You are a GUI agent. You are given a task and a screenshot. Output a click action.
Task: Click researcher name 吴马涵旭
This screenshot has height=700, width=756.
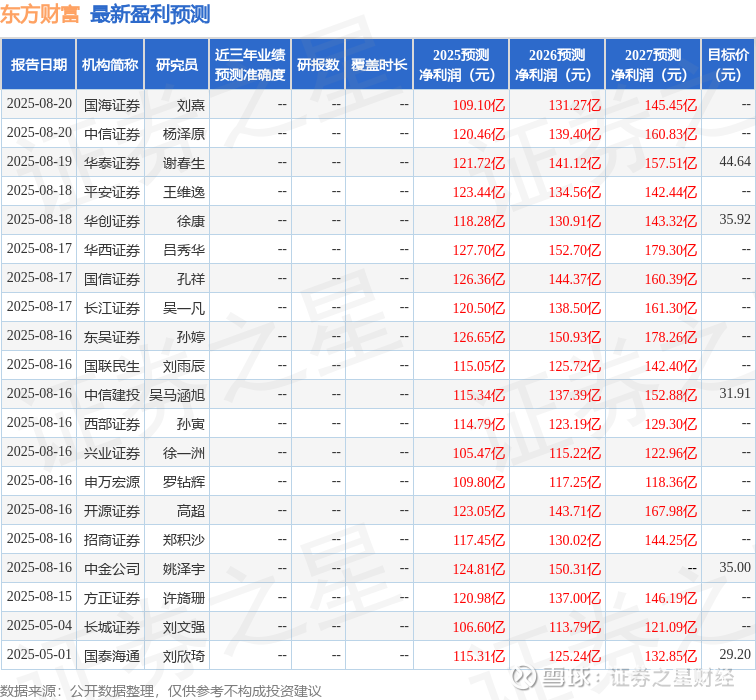tap(177, 395)
